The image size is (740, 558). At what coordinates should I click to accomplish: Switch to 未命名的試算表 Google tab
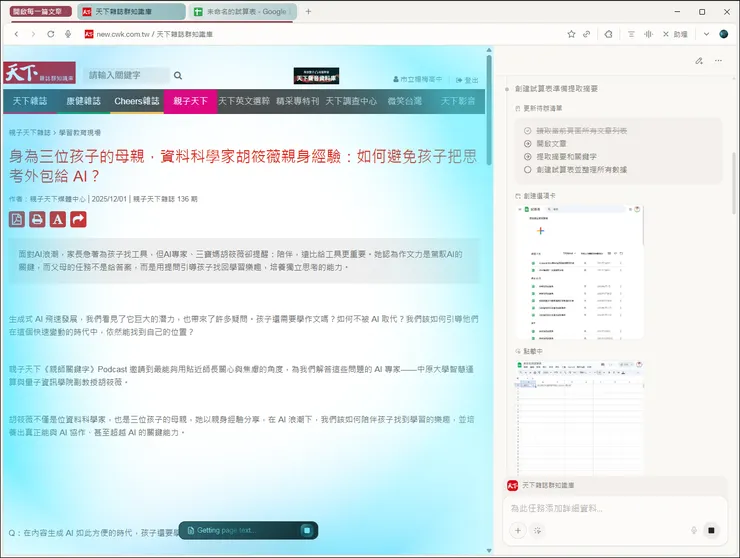[243, 11]
